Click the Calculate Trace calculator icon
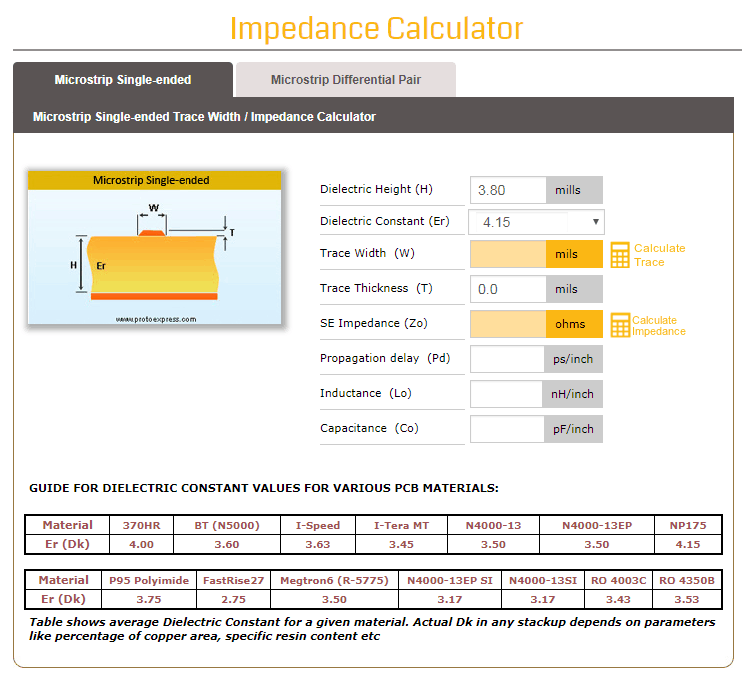This screenshot has height=677, width=751. click(620, 255)
